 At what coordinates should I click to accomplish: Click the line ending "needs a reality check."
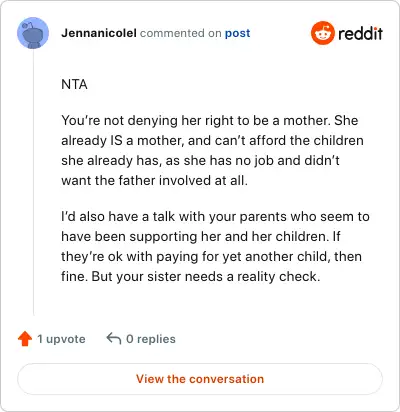[191, 277]
